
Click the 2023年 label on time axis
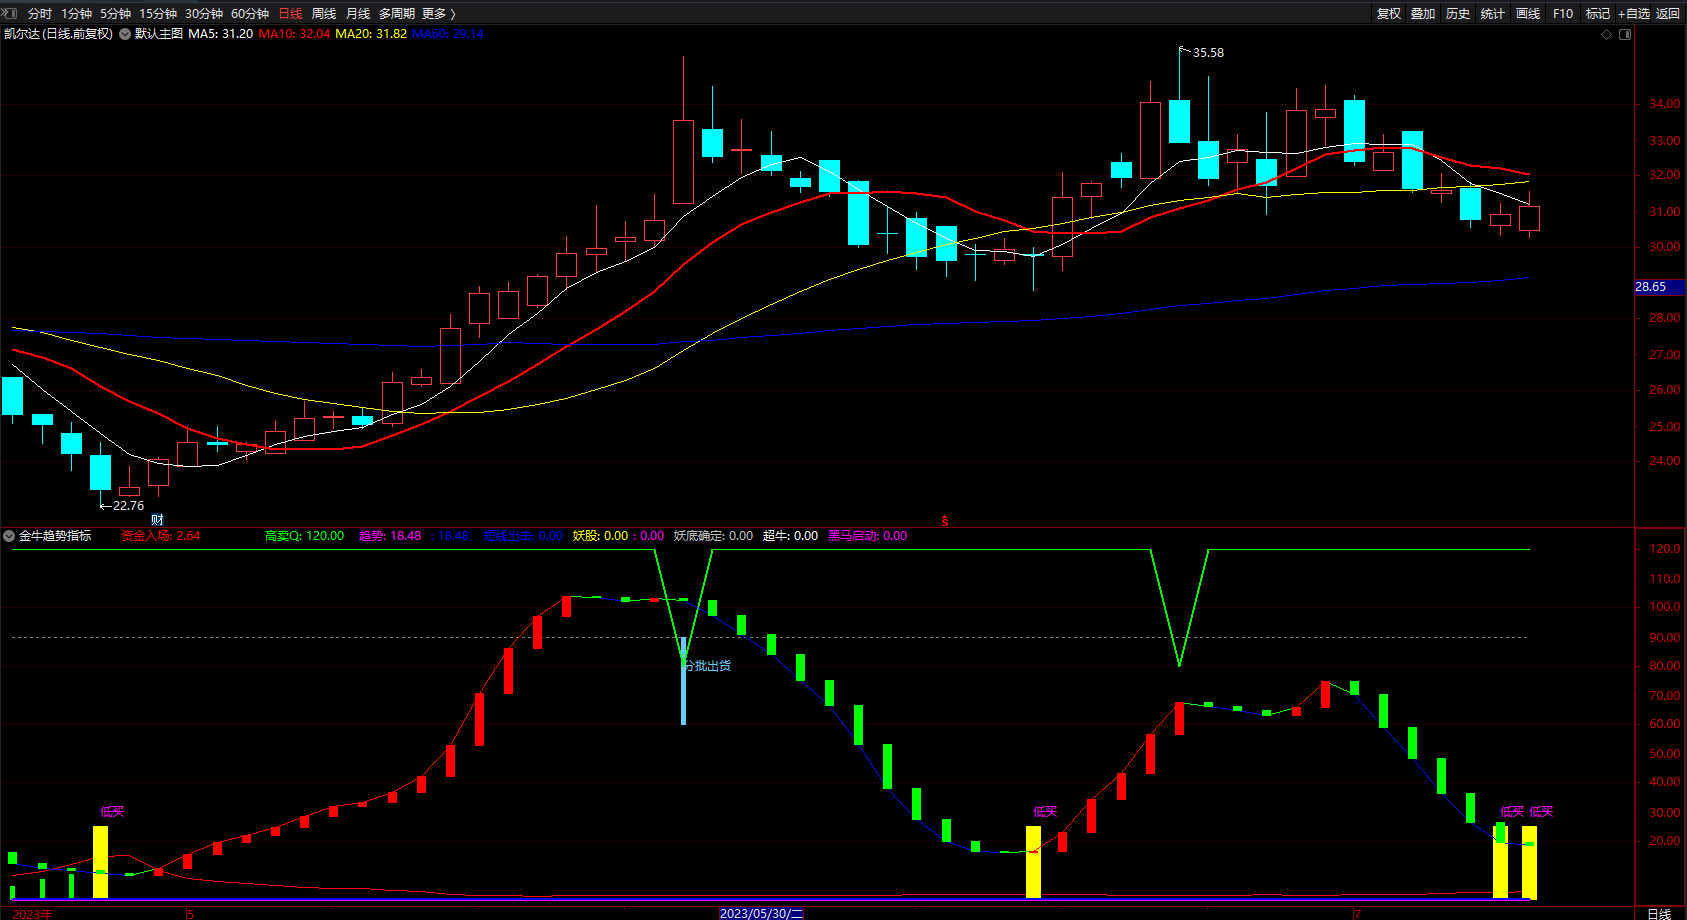coord(32,914)
